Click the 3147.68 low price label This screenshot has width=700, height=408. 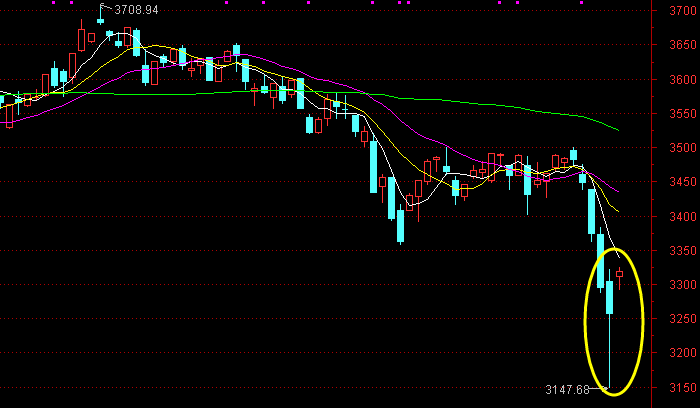567,390
